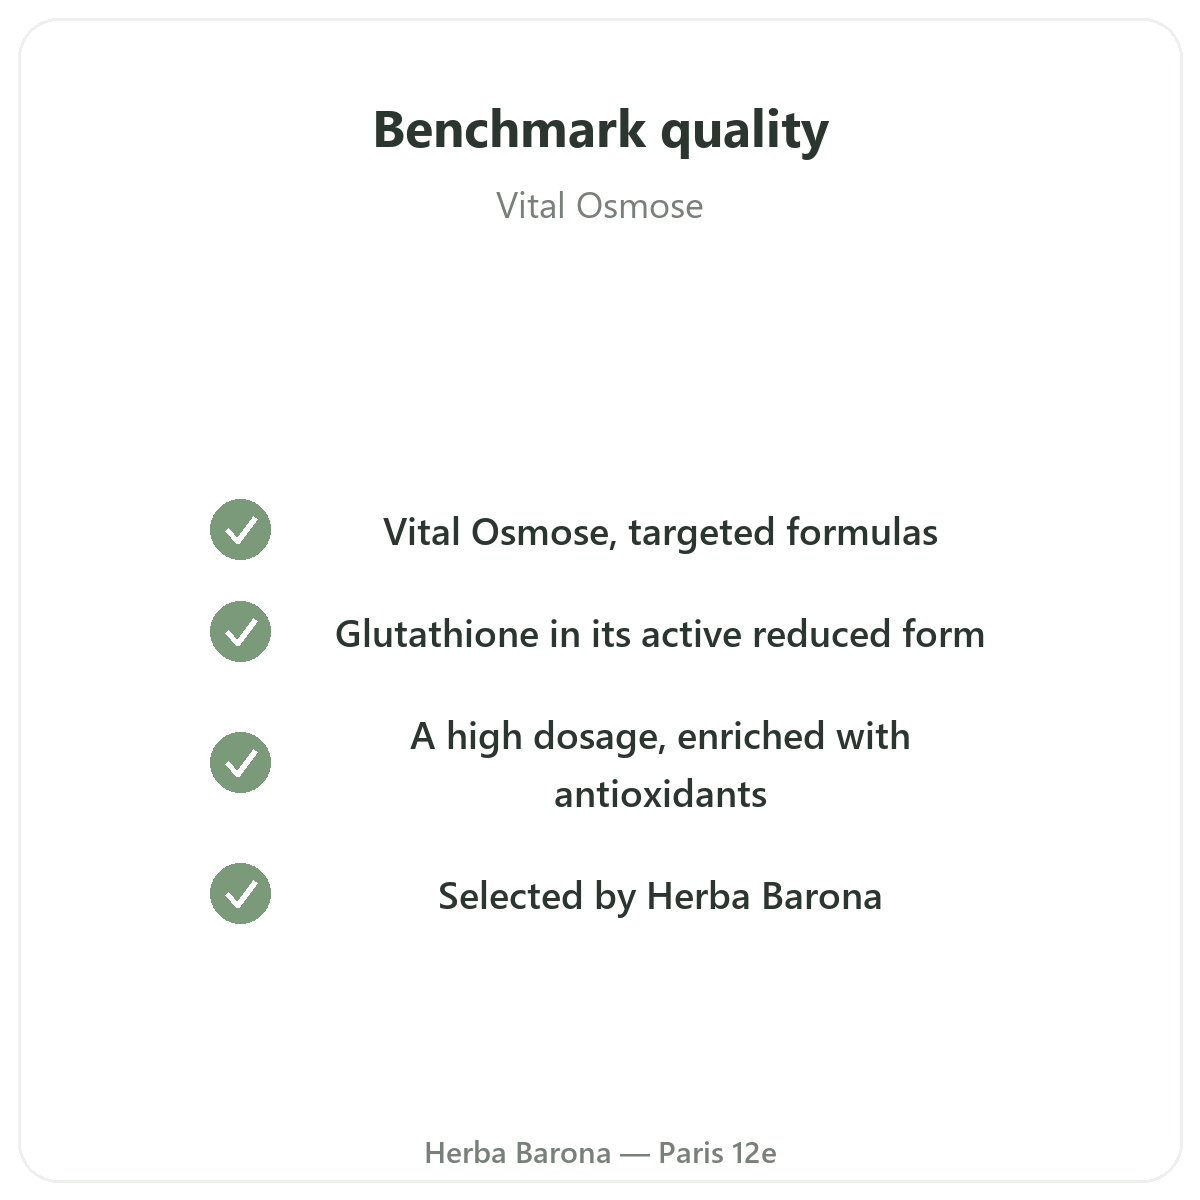The image size is (1200, 1200).
Task: Select "reduced form" in the Glutathione line
Action: 868,634
